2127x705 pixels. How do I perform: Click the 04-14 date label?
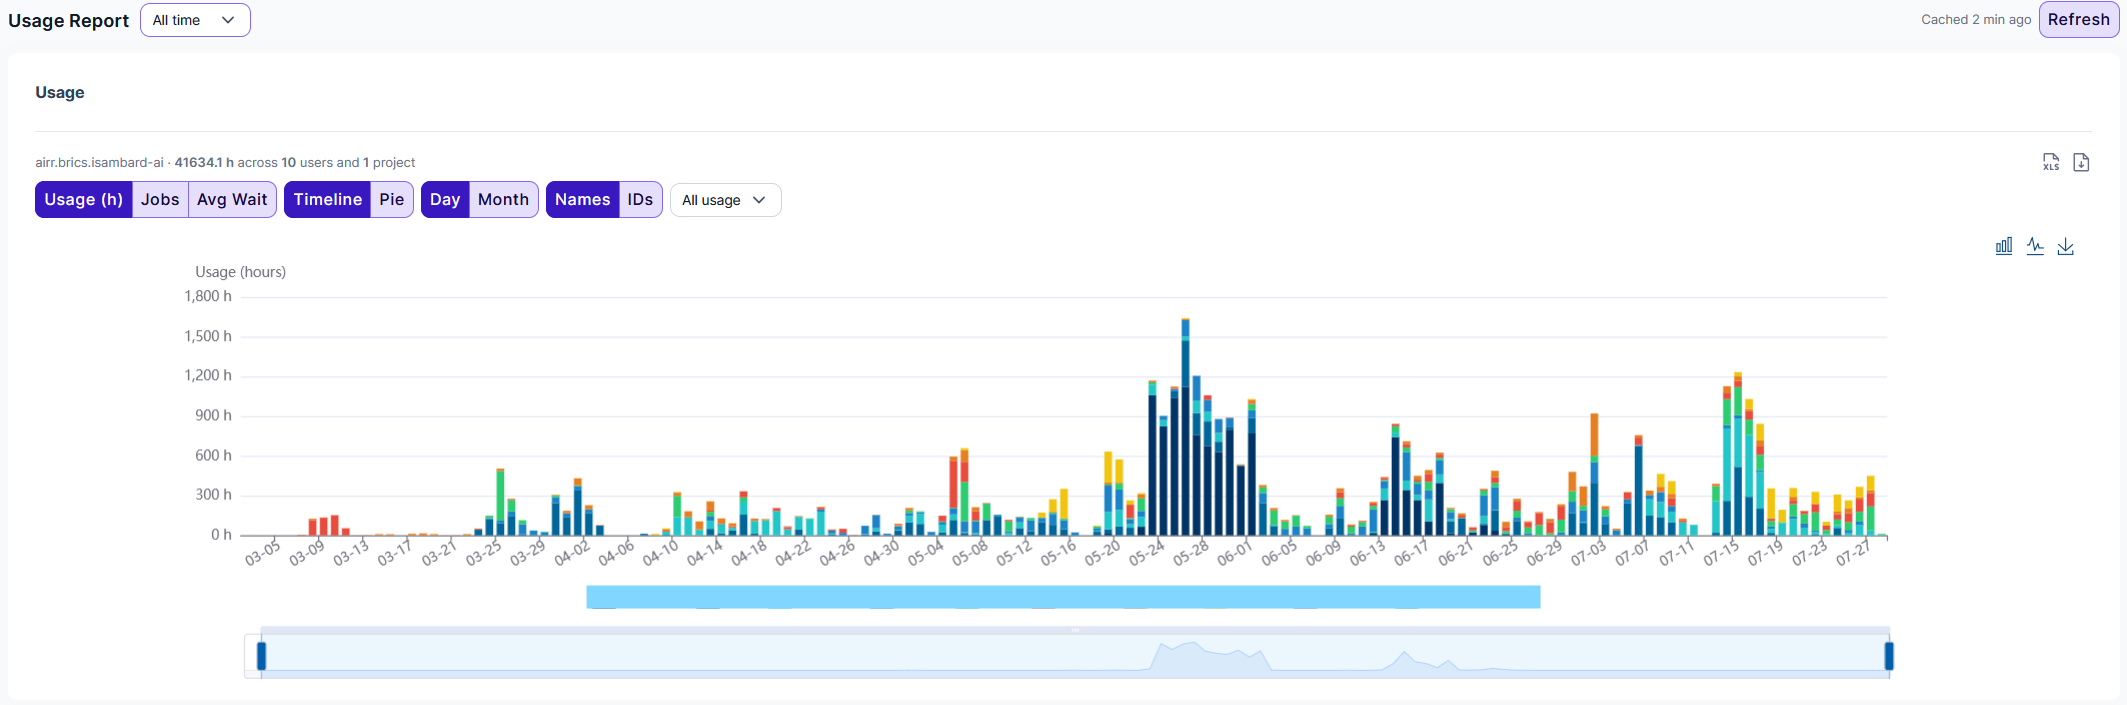point(704,553)
